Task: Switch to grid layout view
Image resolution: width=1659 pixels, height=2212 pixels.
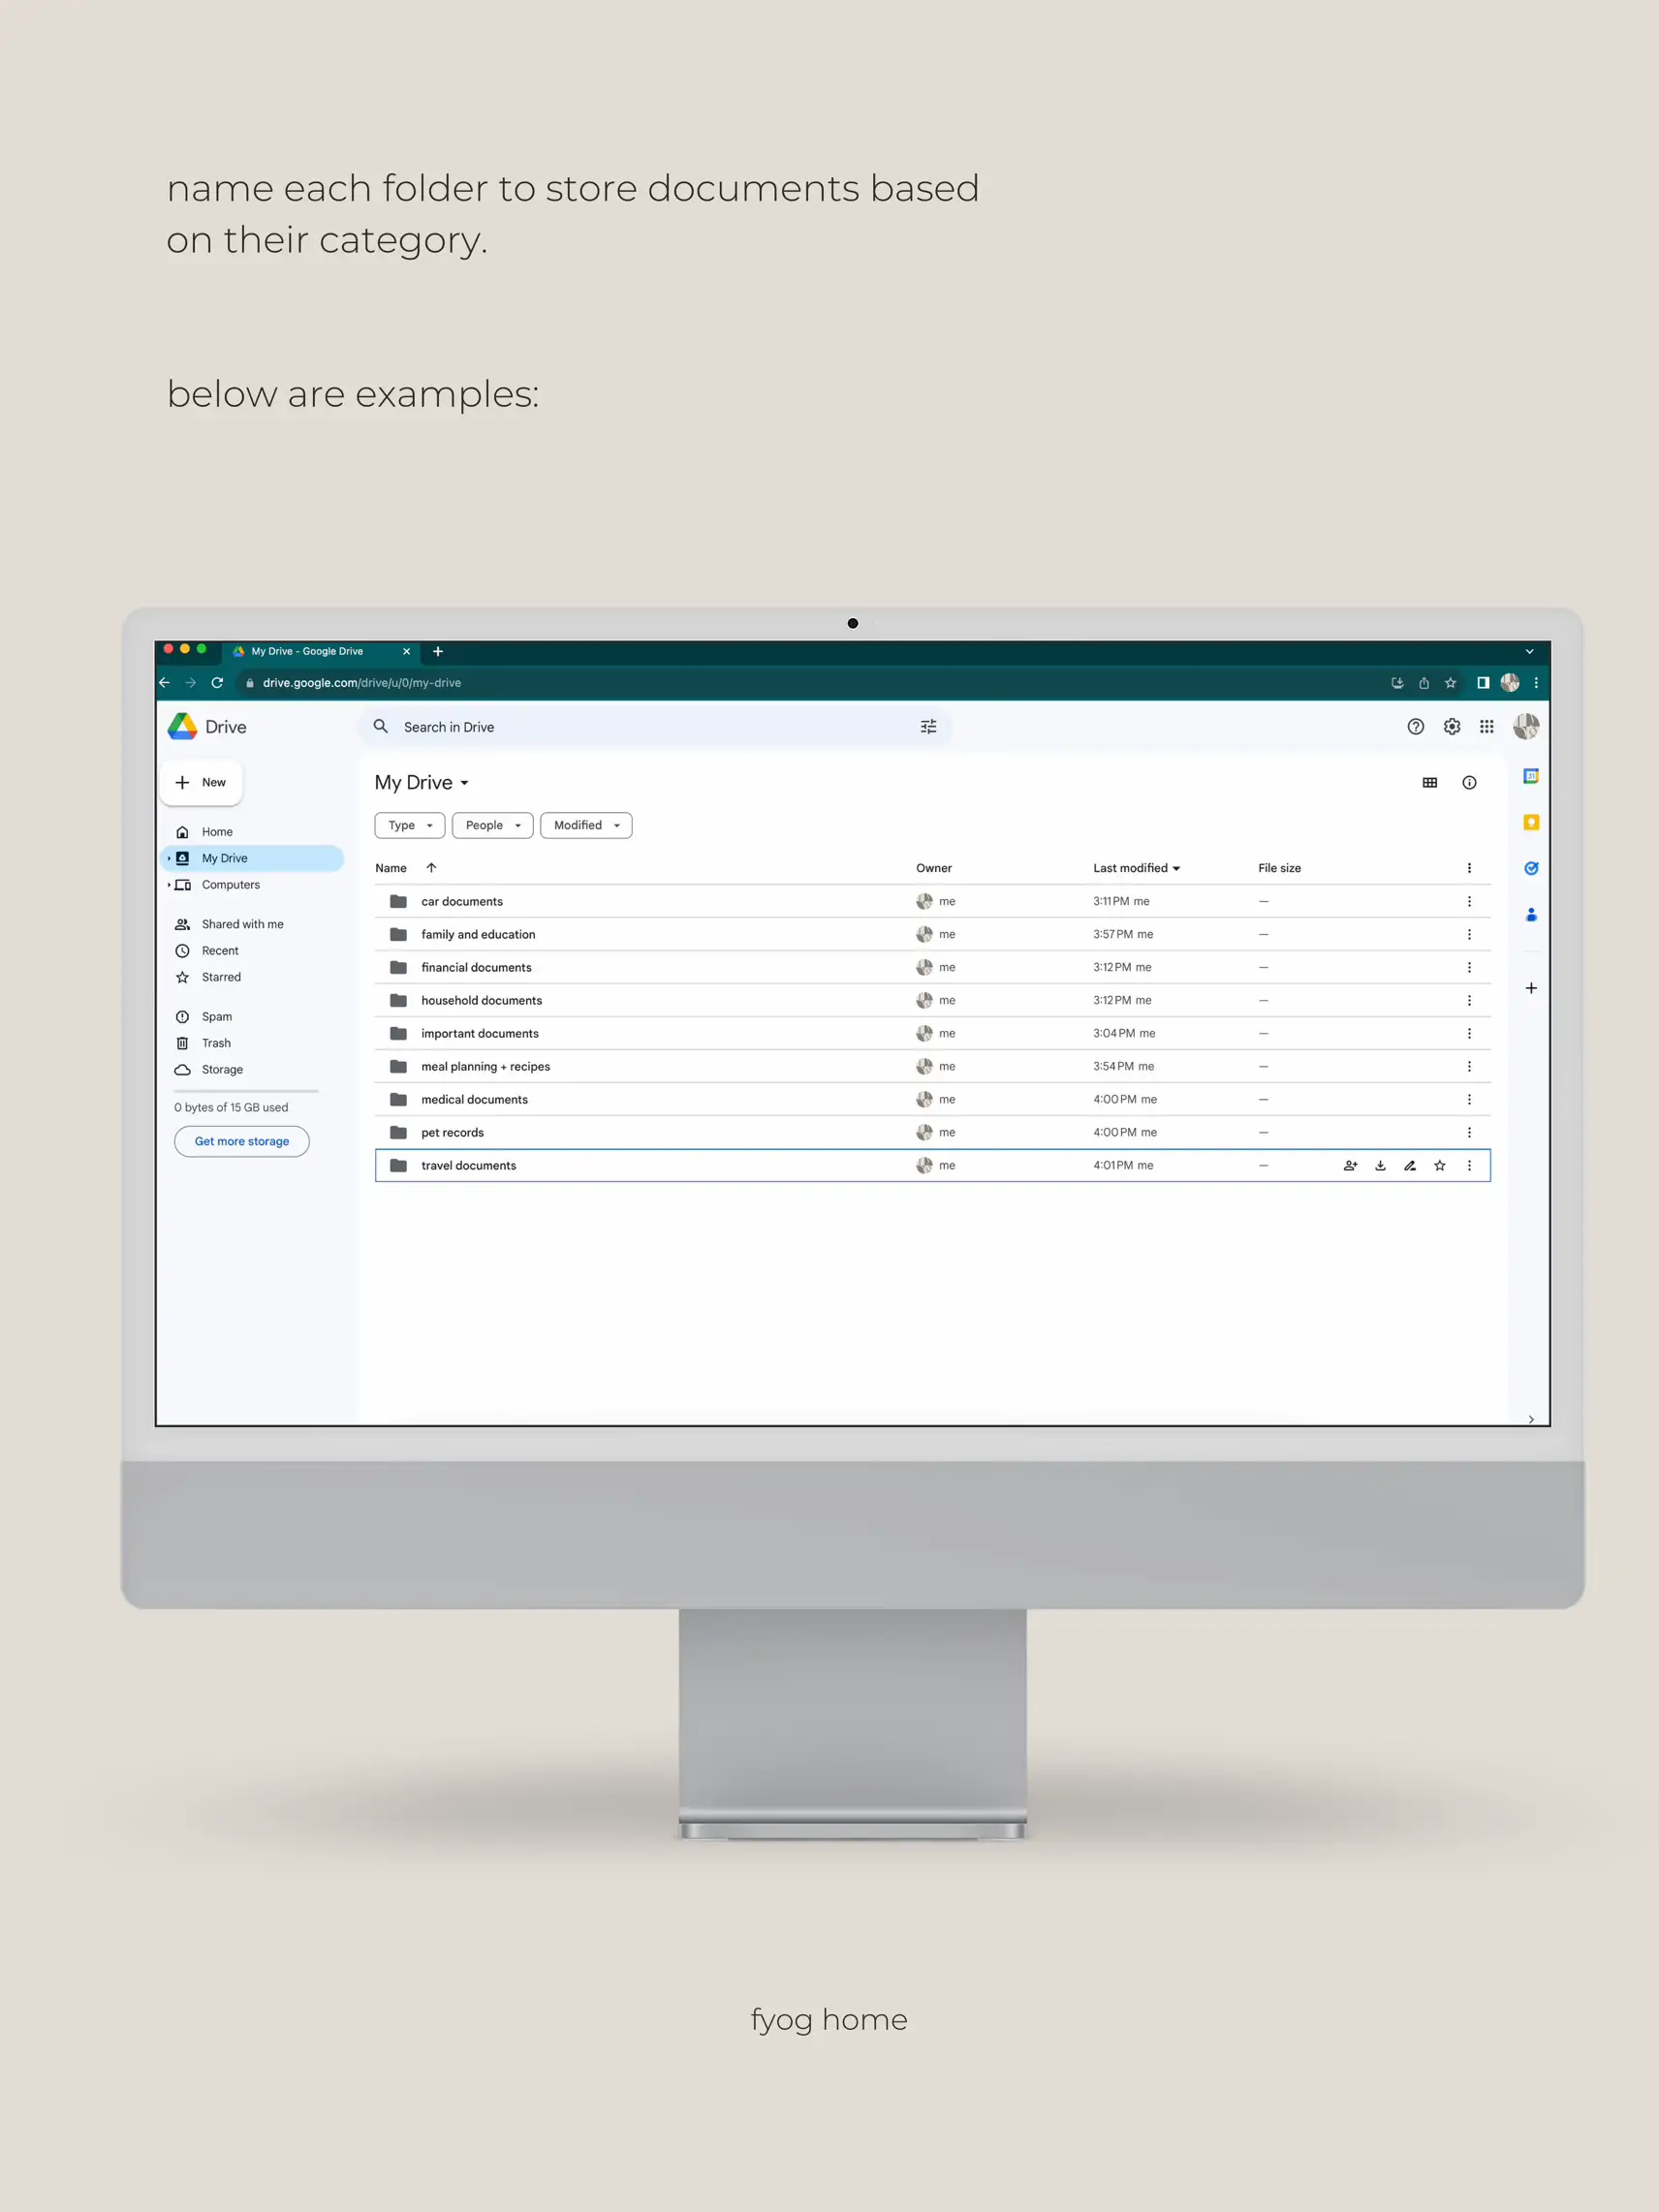Action: (1429, 783)
